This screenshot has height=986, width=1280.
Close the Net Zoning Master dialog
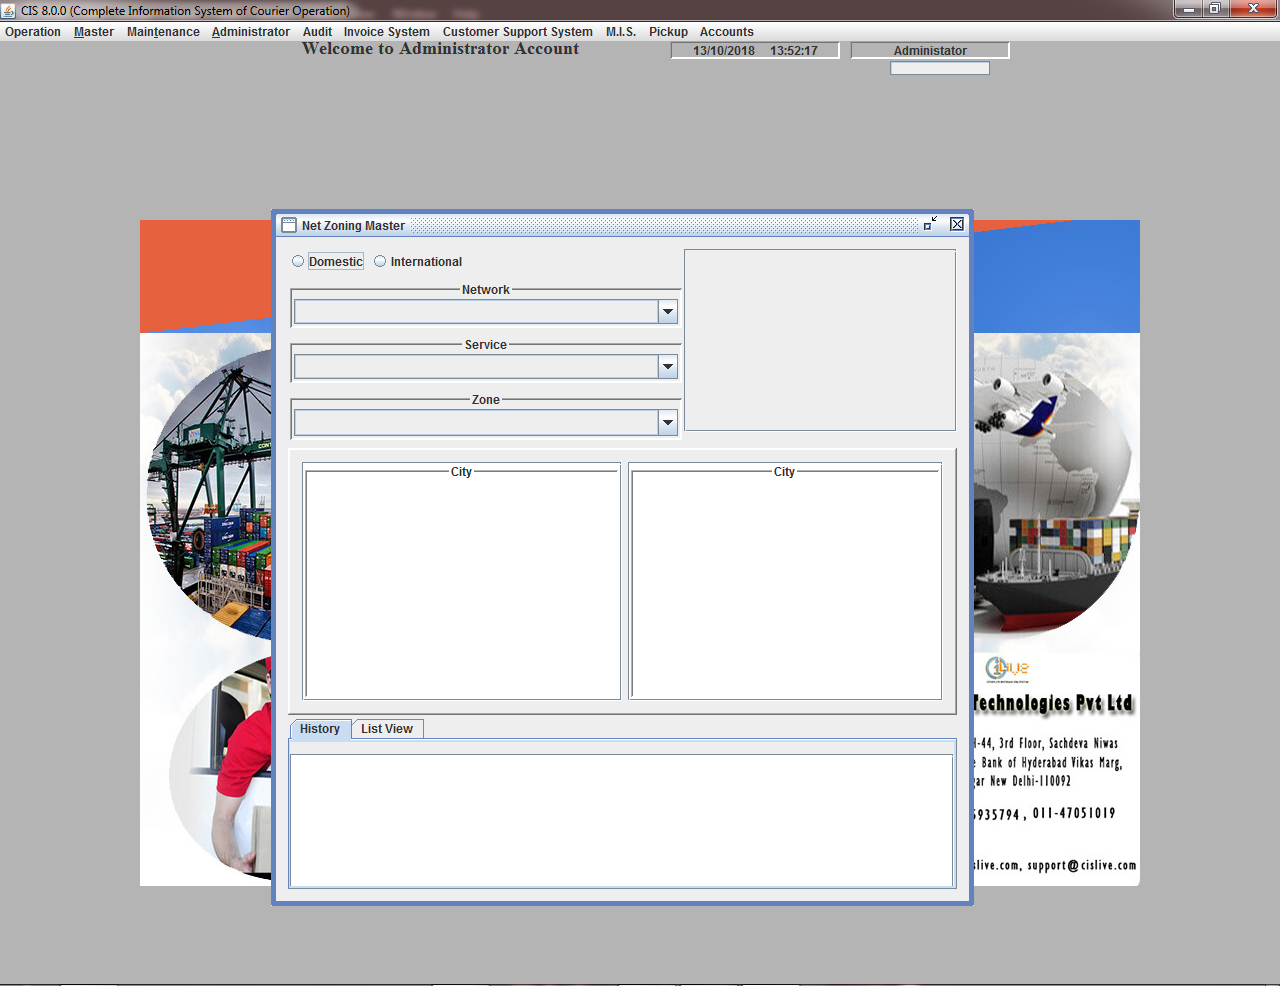click(957, 224)
